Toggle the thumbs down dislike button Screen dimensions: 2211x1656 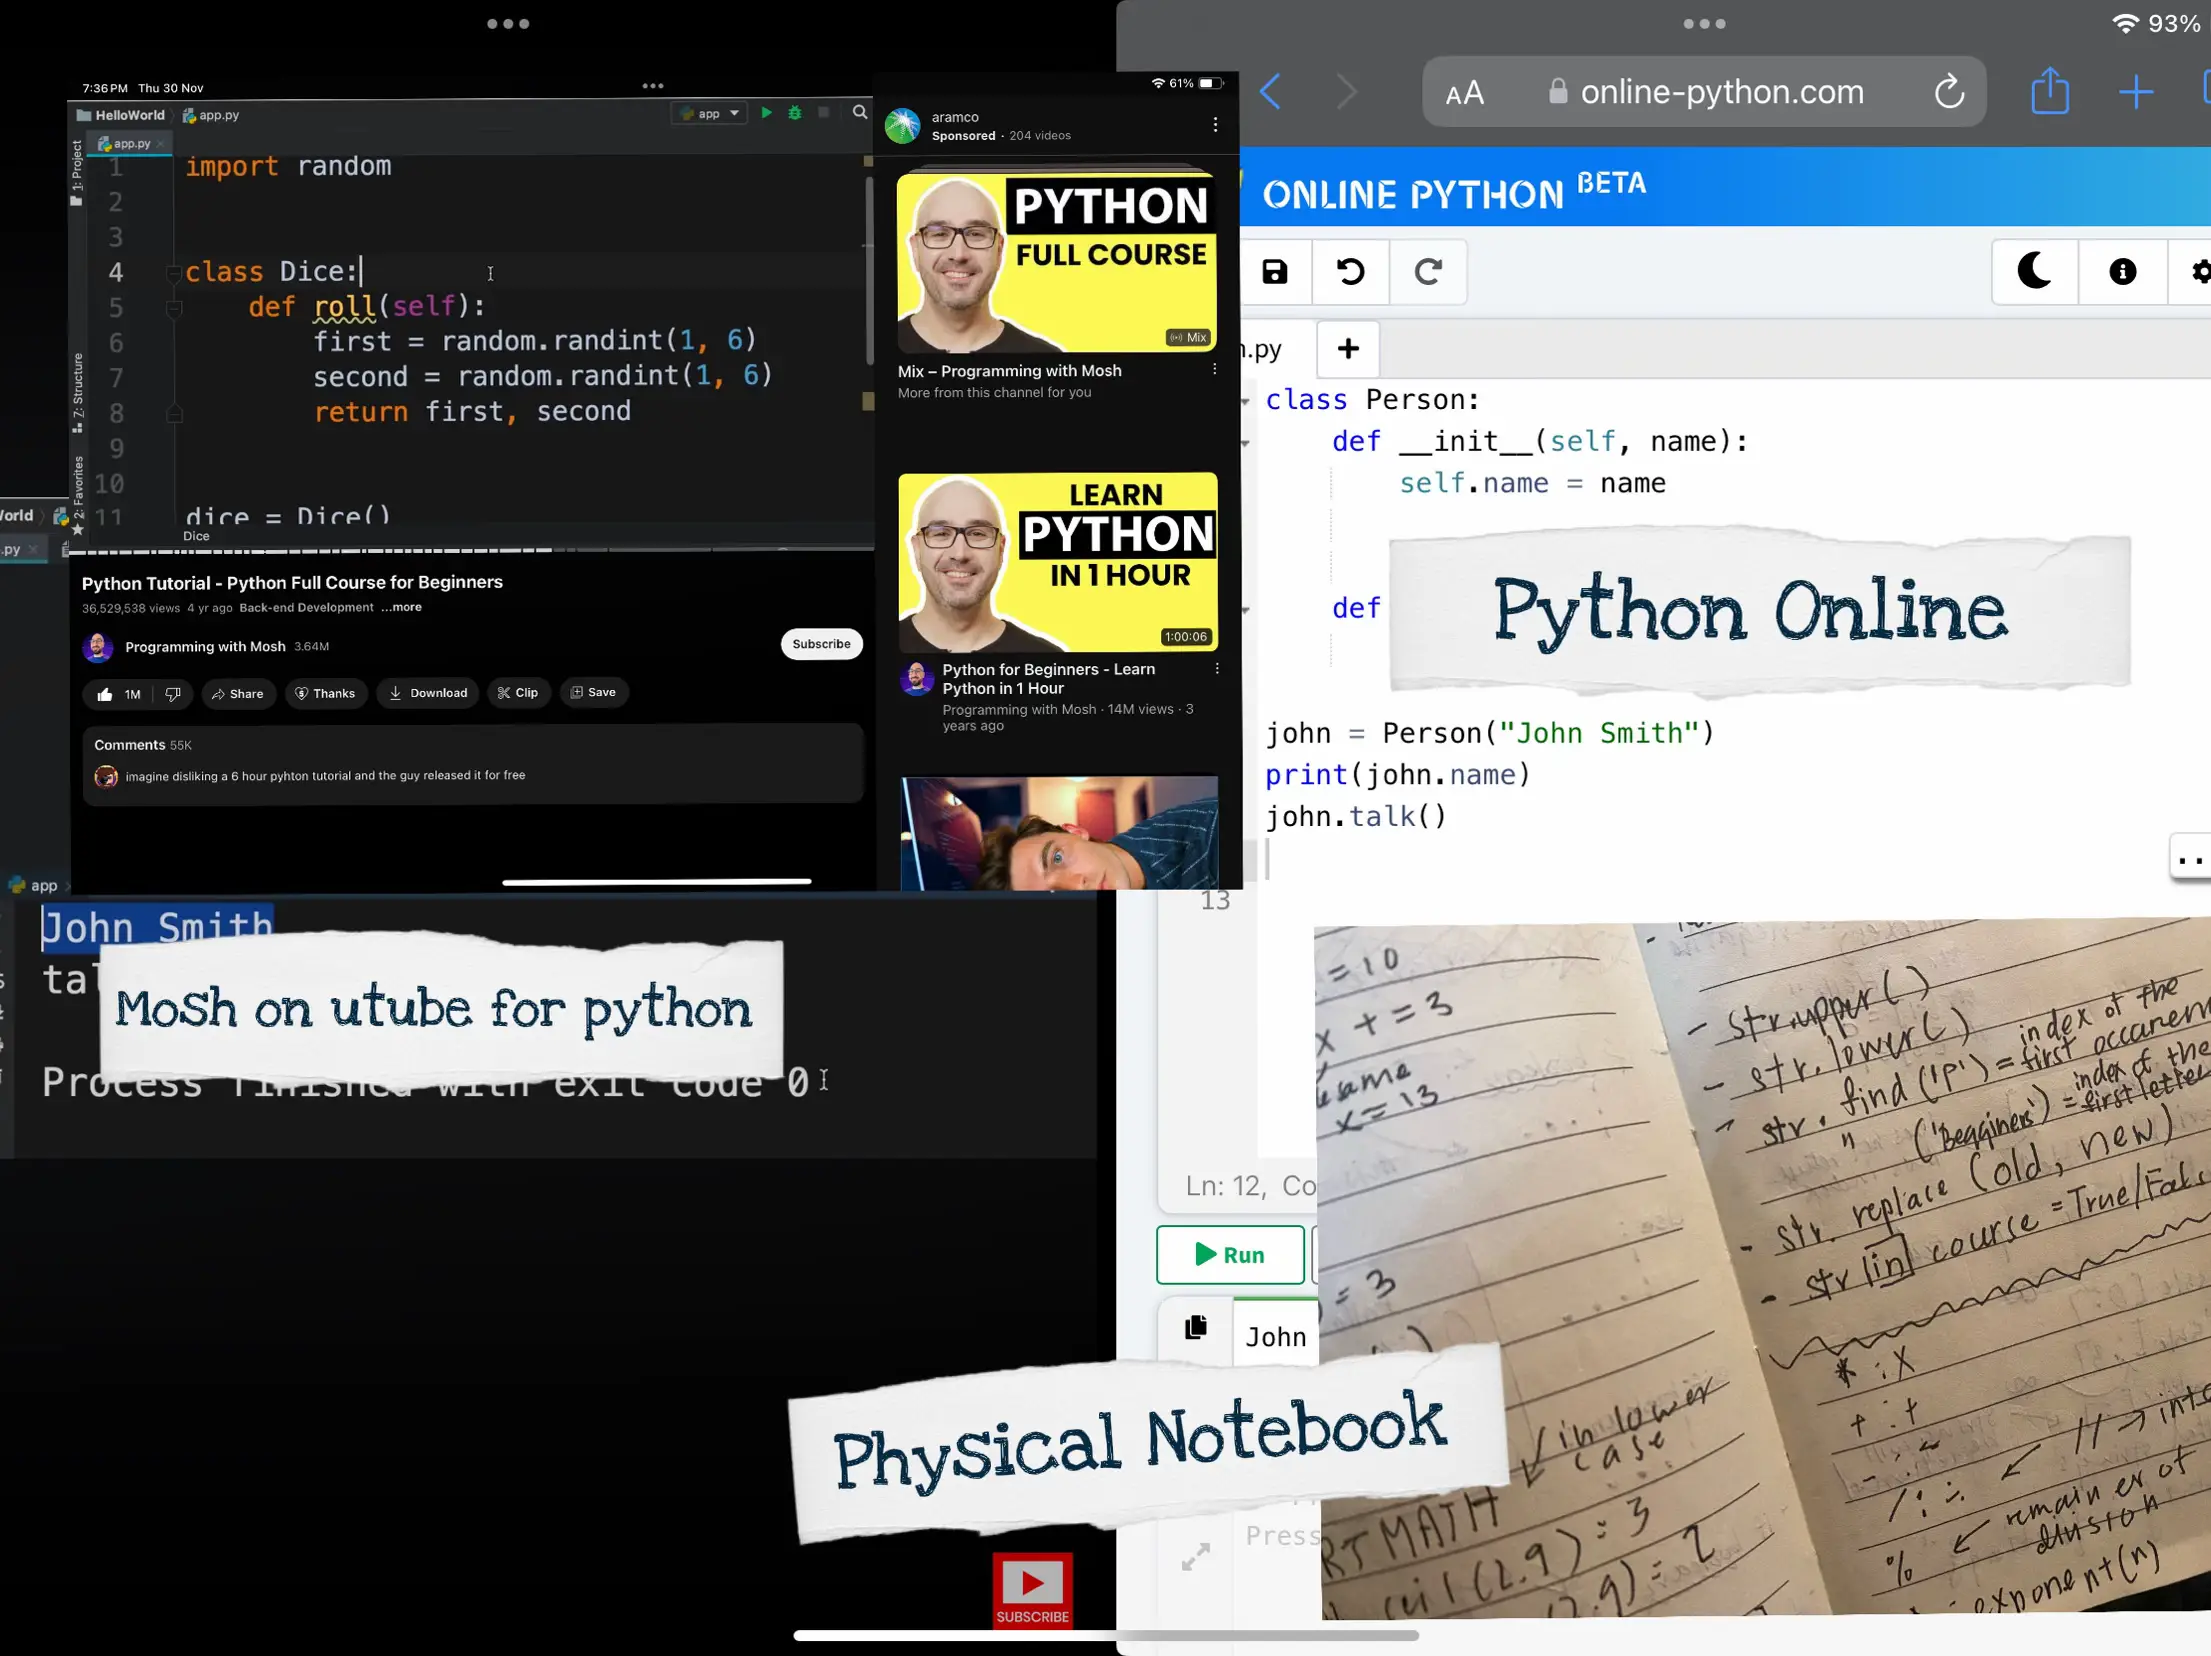[x=172, y=694]
